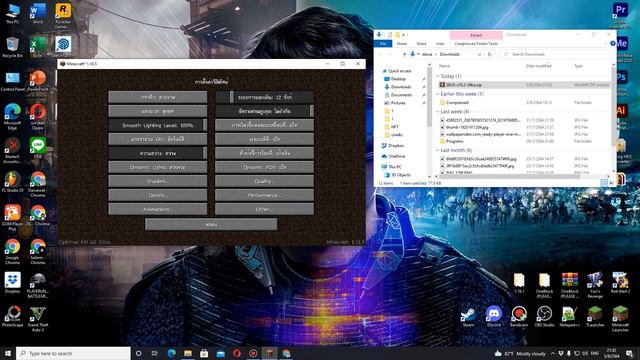640x360 pixels.
Task: Open the OBS Studio desktop shortcut
Action: (x=544, y=317)
